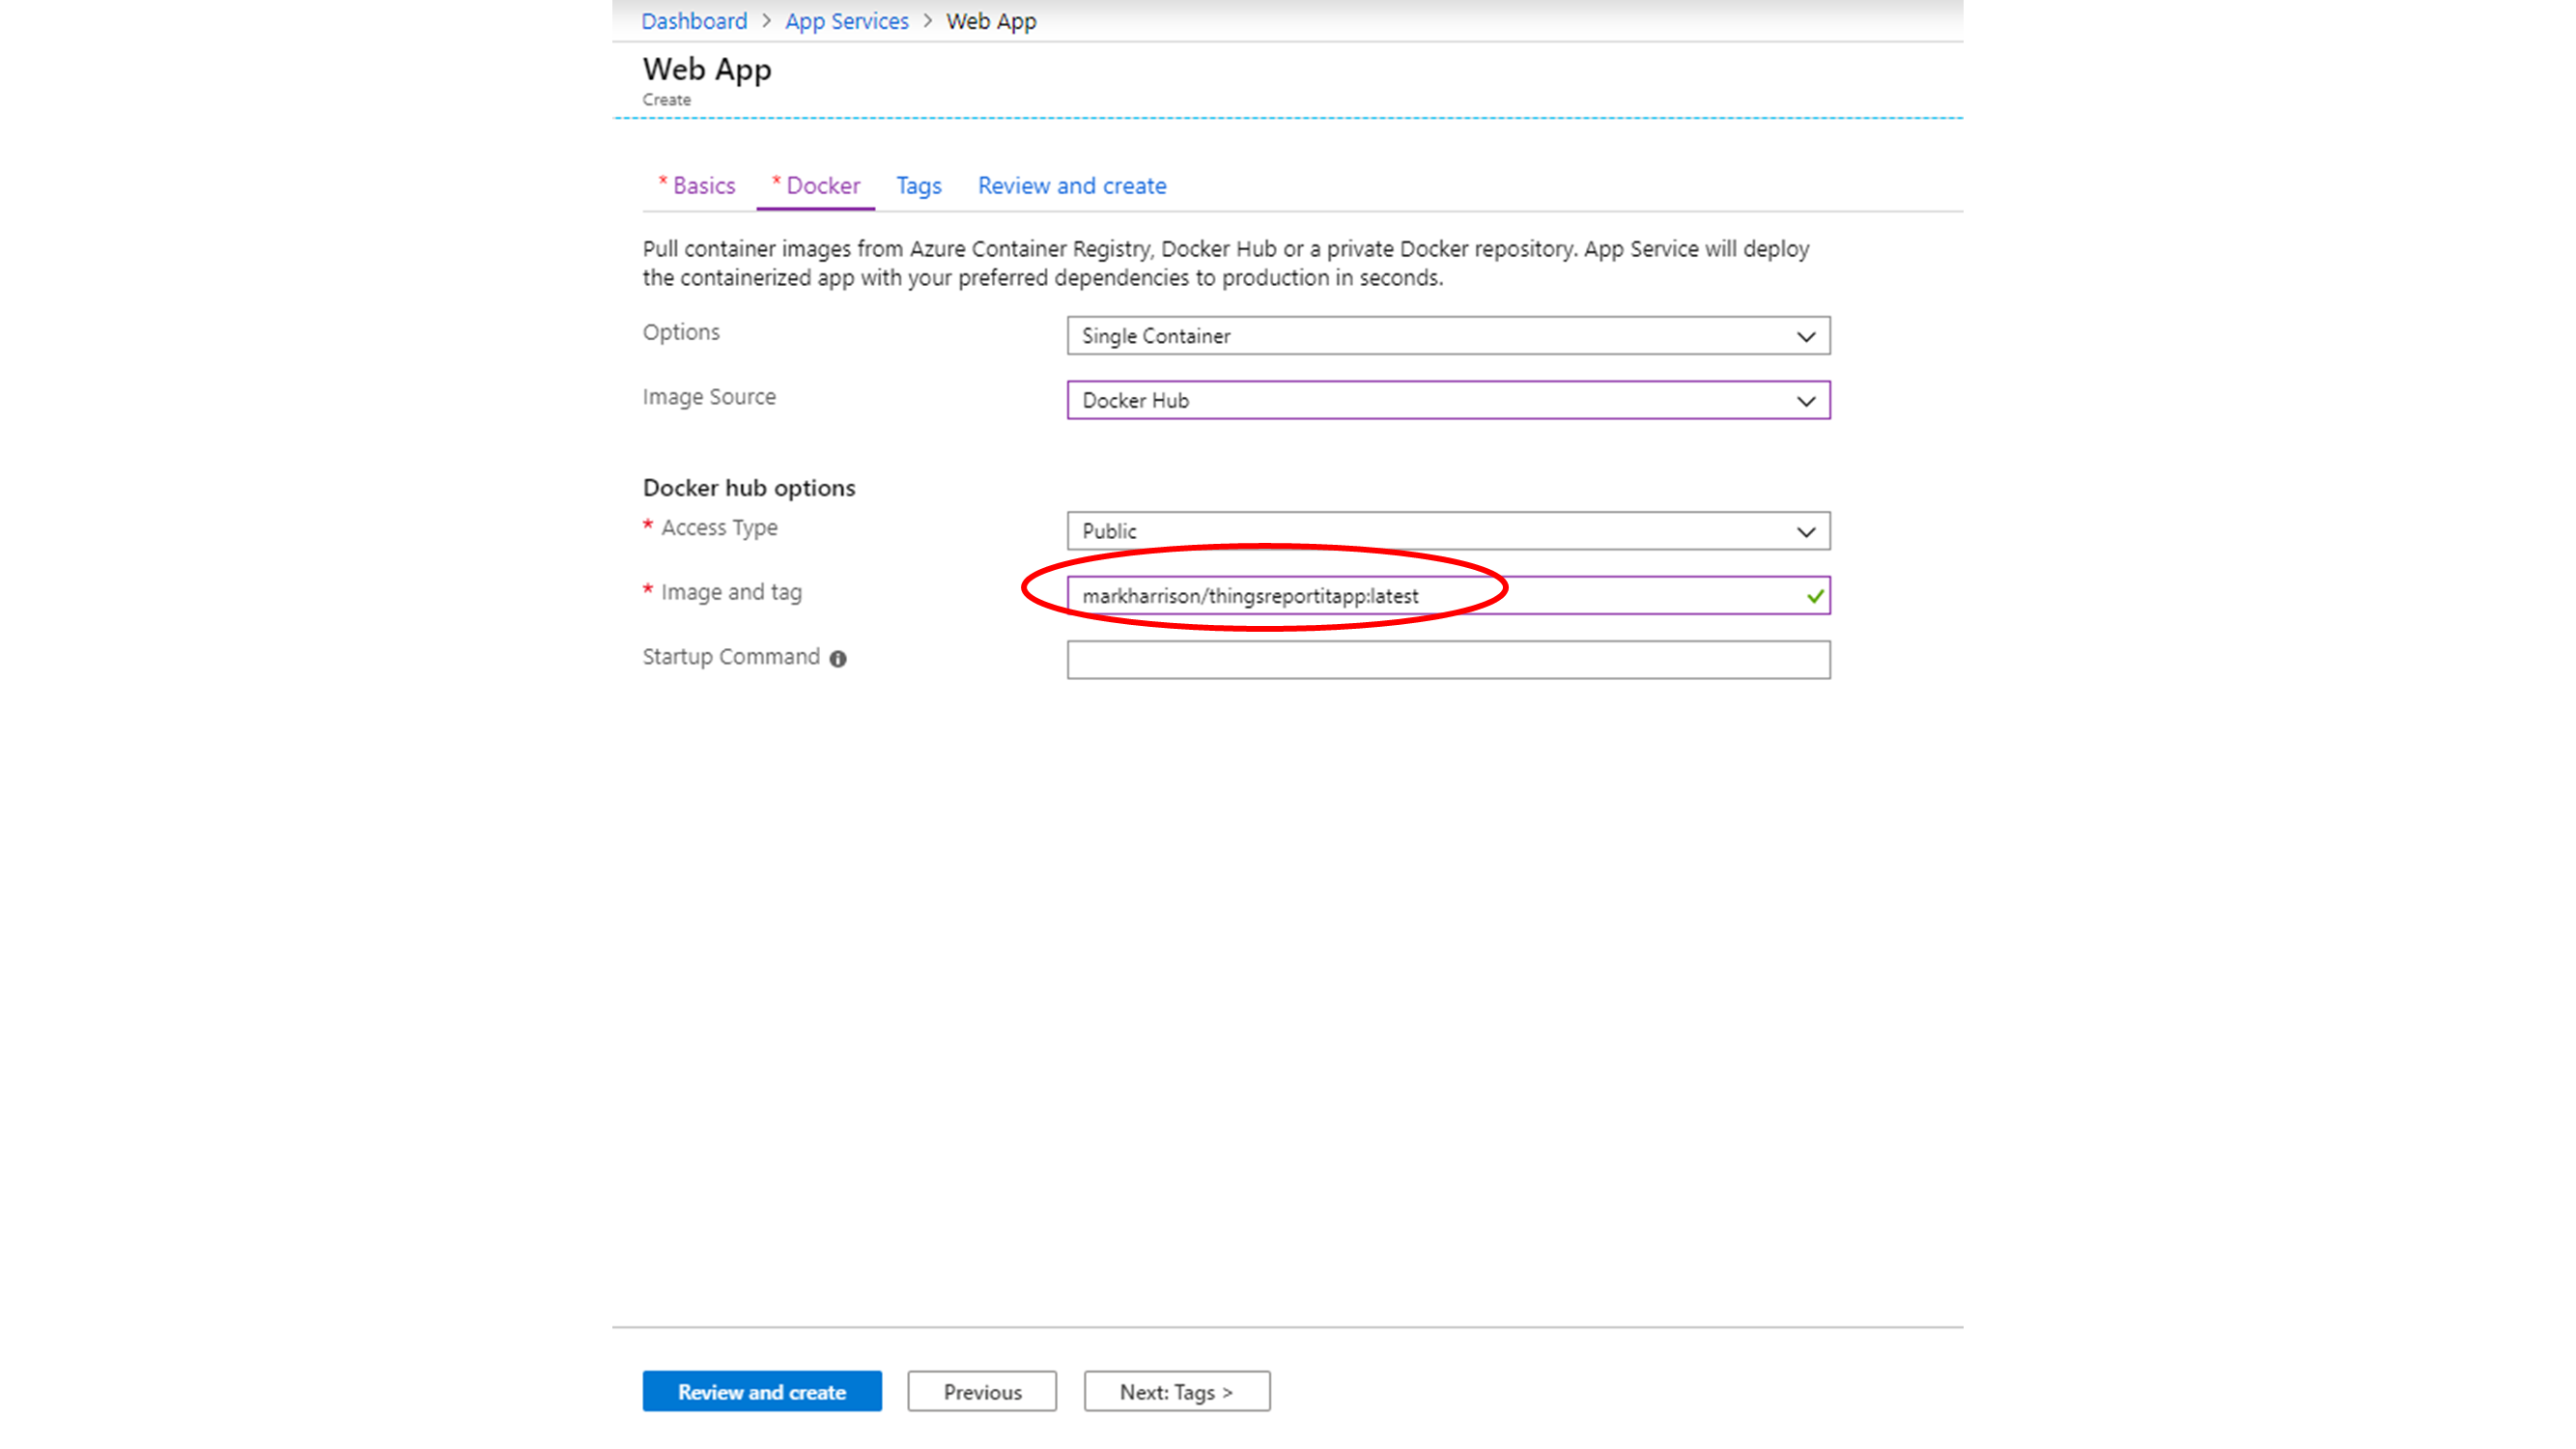This screenshot has height=1449, width=2576.
Task: Open the Image Source dropdown
Action: coord(1448,400)
